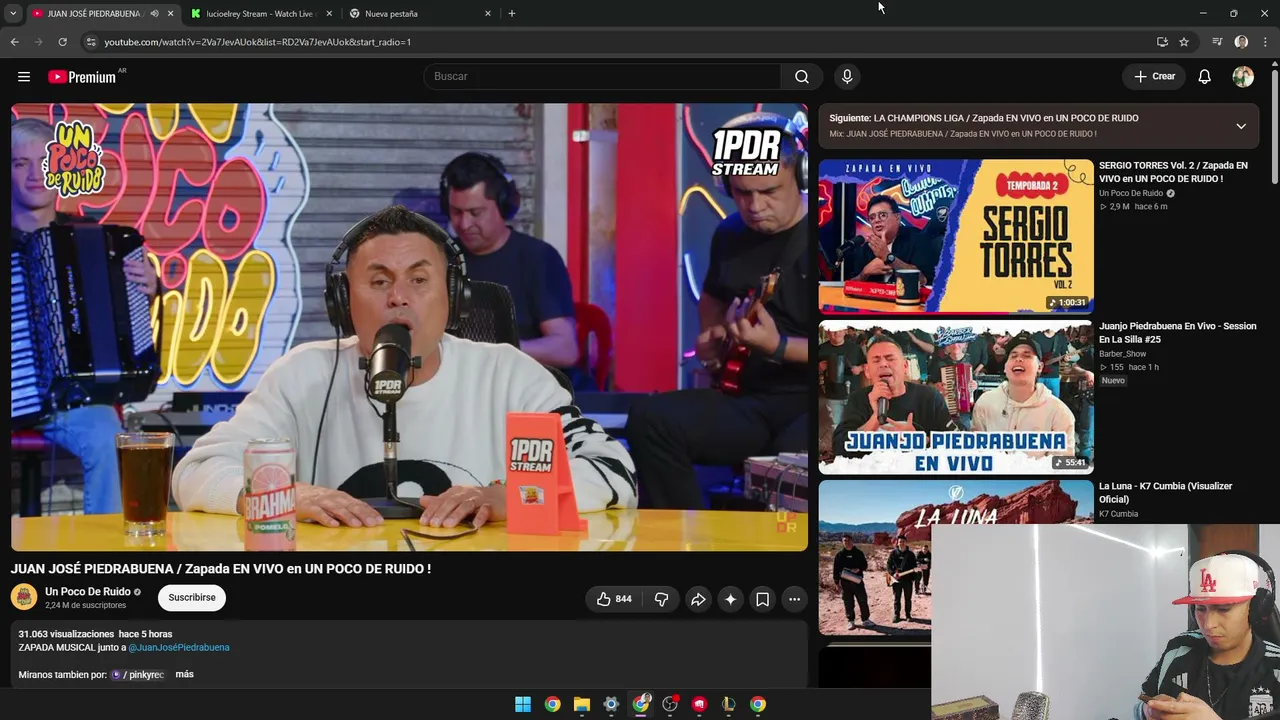Open La Luna - K7 Cumbia title
This screenshot has height=720, width=1280.
(x=1165, y=492)
